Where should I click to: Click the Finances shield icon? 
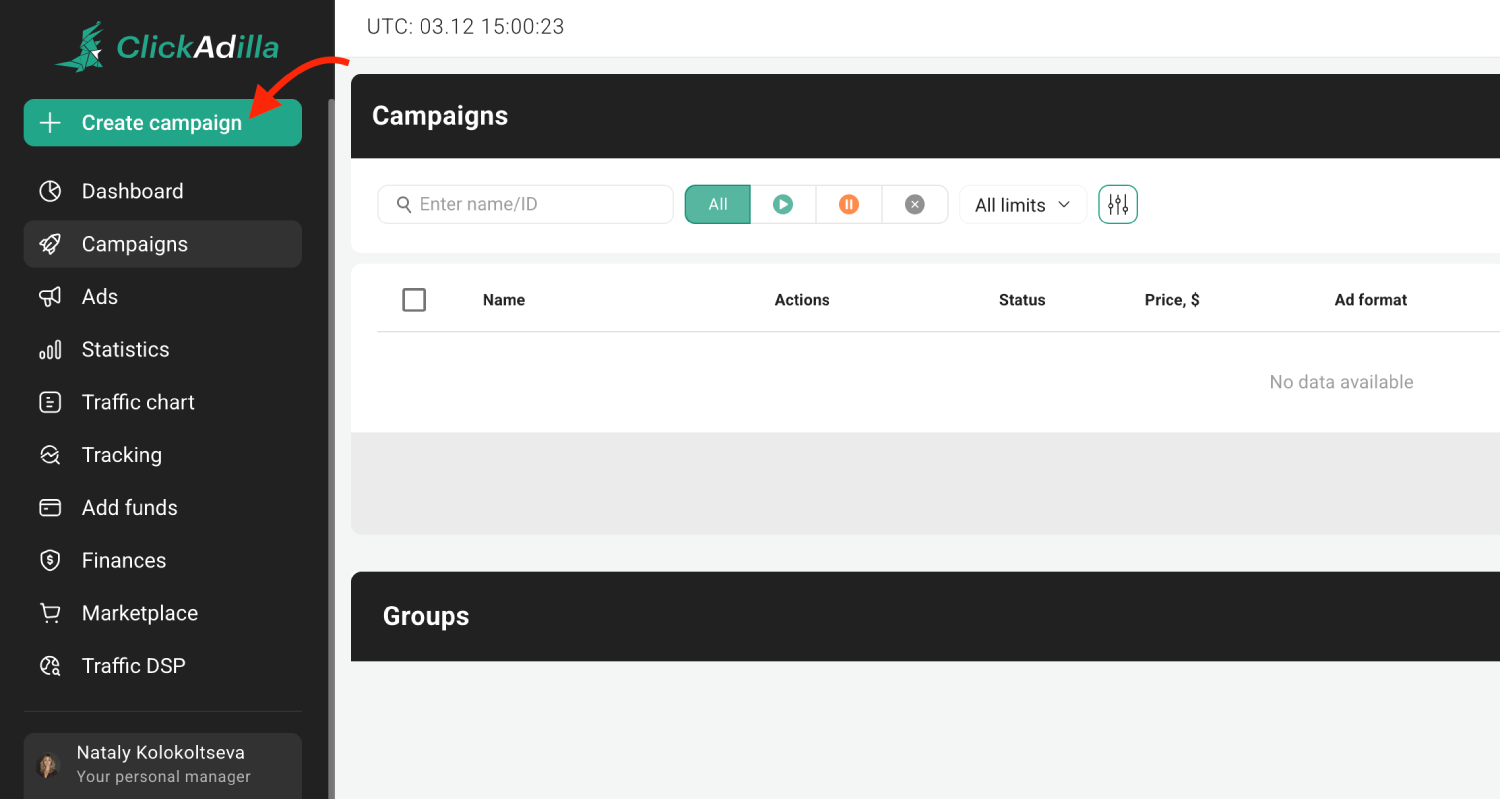click(x=50, y=561)
